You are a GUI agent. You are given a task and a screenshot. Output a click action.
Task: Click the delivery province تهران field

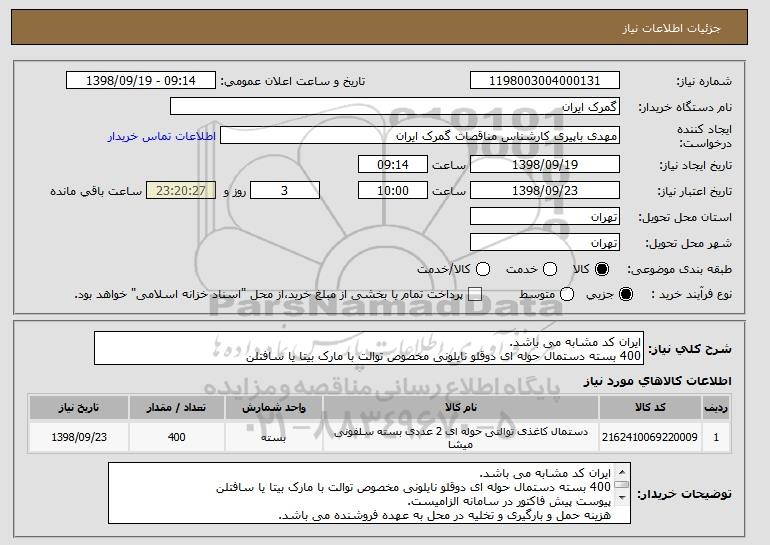point(545,217)
